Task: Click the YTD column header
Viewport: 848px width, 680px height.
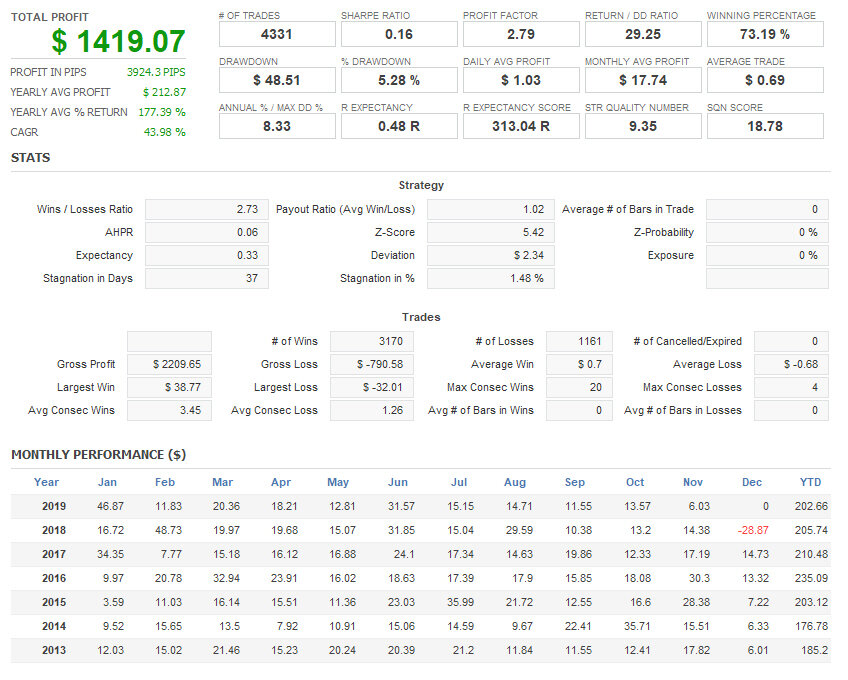Action: tap(810, 482)
